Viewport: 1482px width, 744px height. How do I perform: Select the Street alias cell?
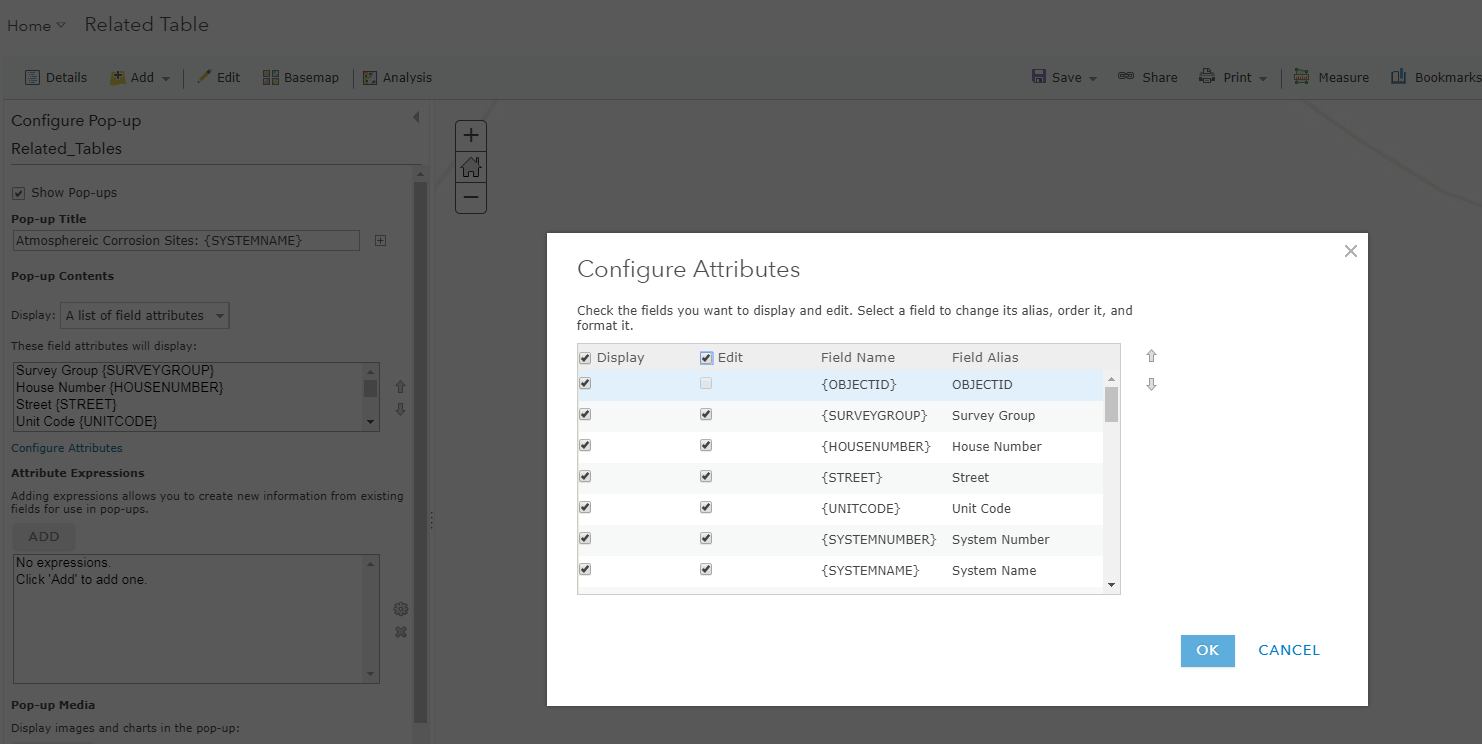(970, 477)
